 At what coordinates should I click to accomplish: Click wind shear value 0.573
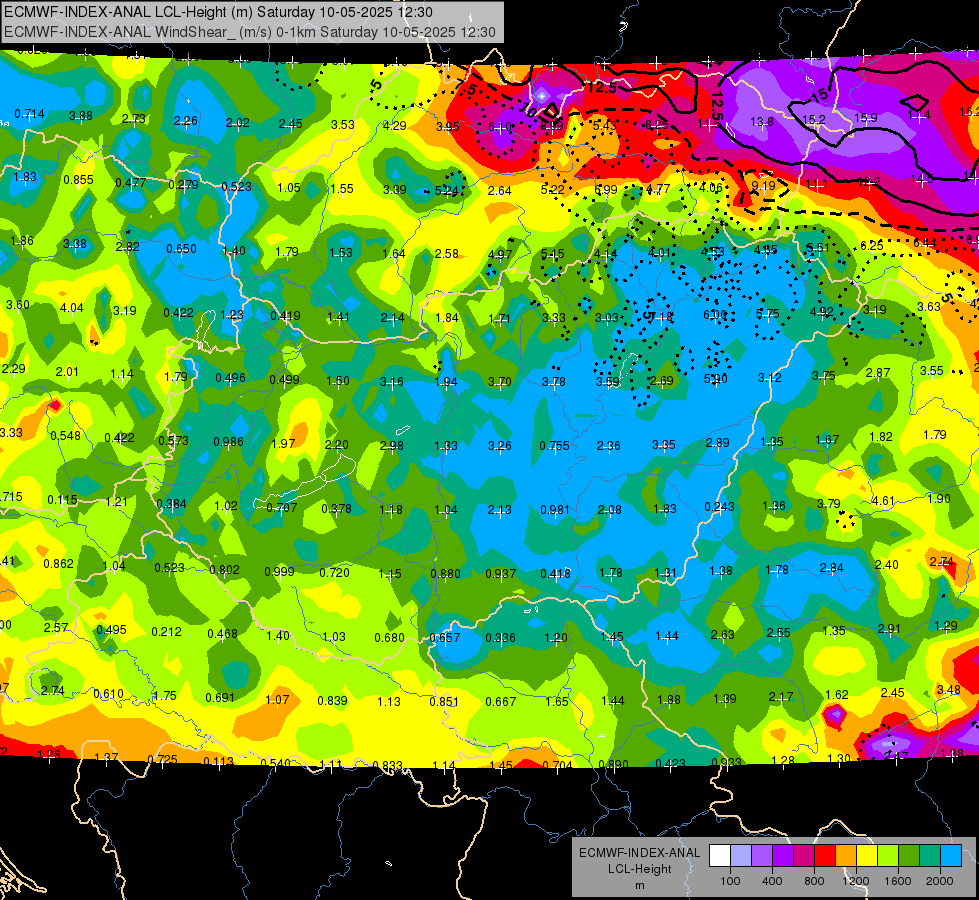point(174,440)
